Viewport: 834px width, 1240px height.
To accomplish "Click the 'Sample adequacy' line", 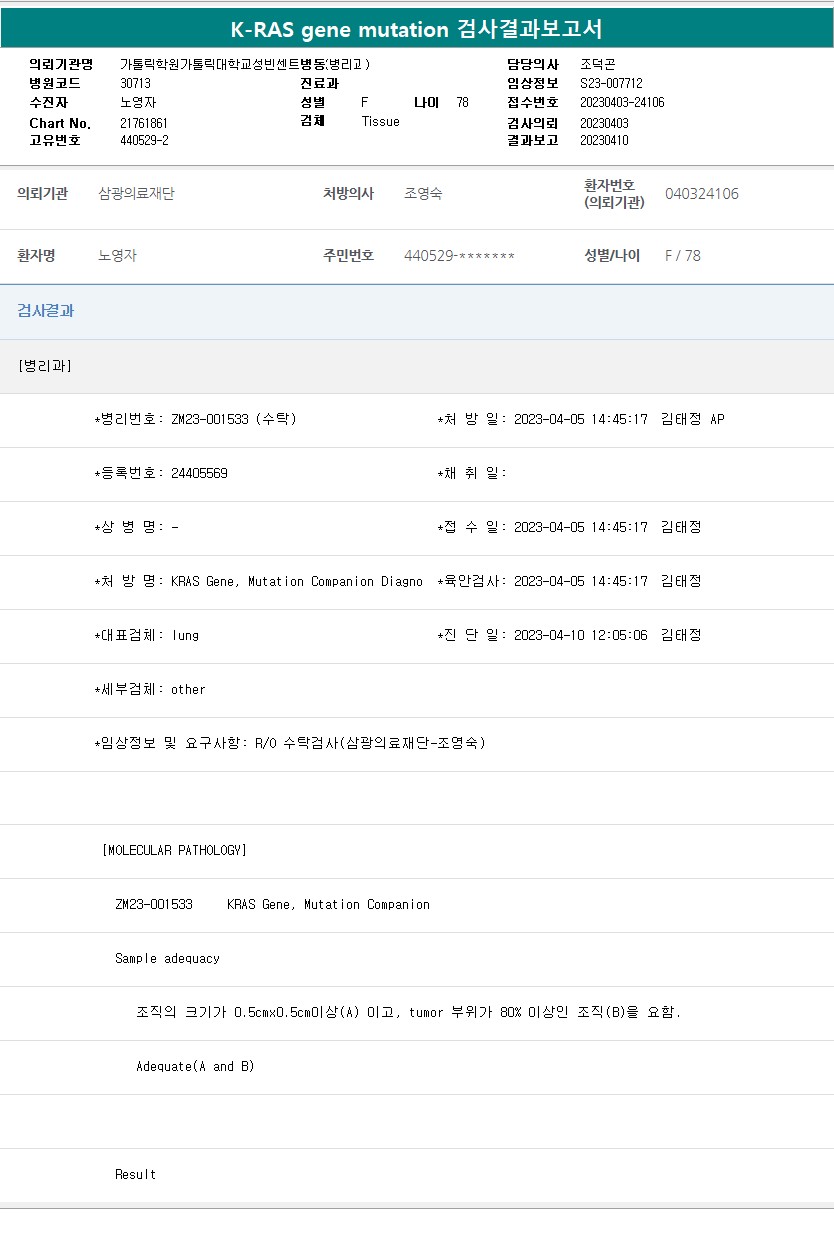I will click(167, 958).
